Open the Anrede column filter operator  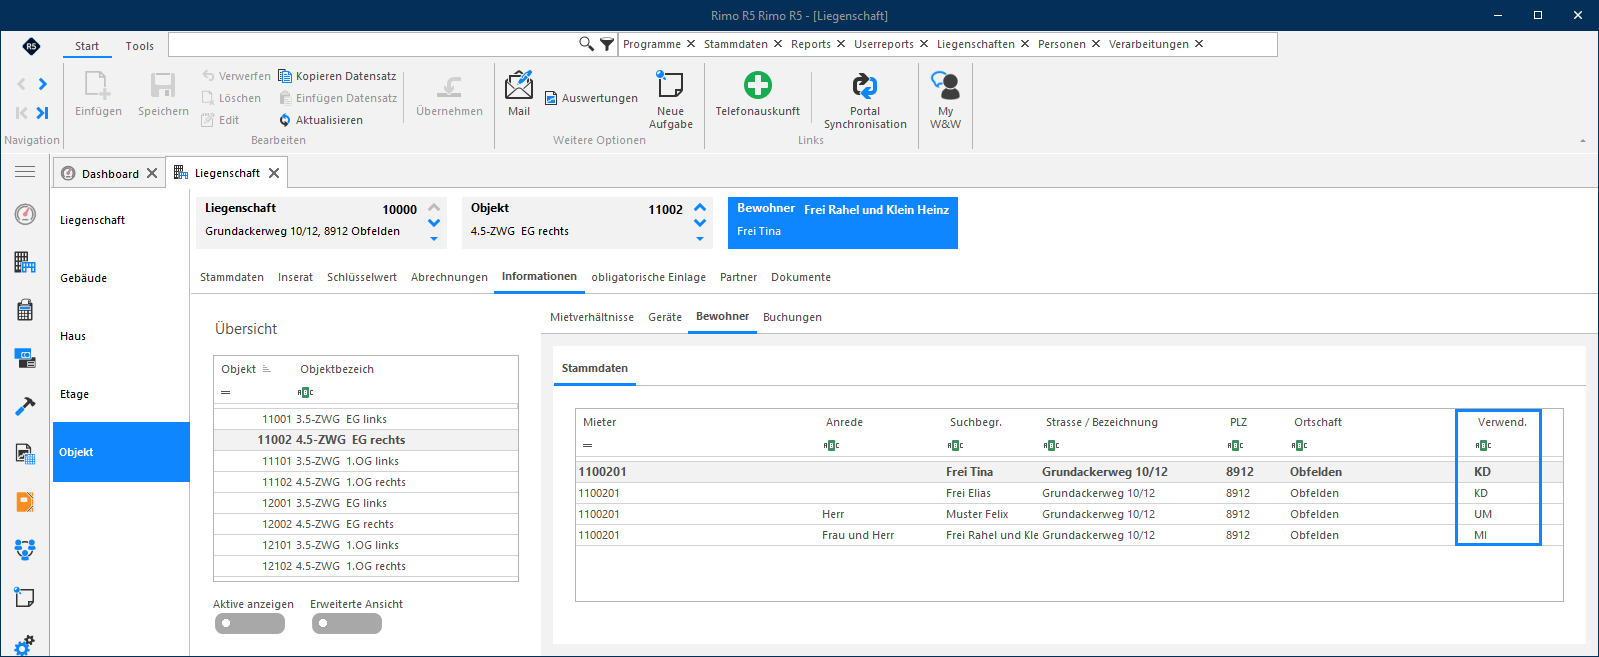coord(832,445)
